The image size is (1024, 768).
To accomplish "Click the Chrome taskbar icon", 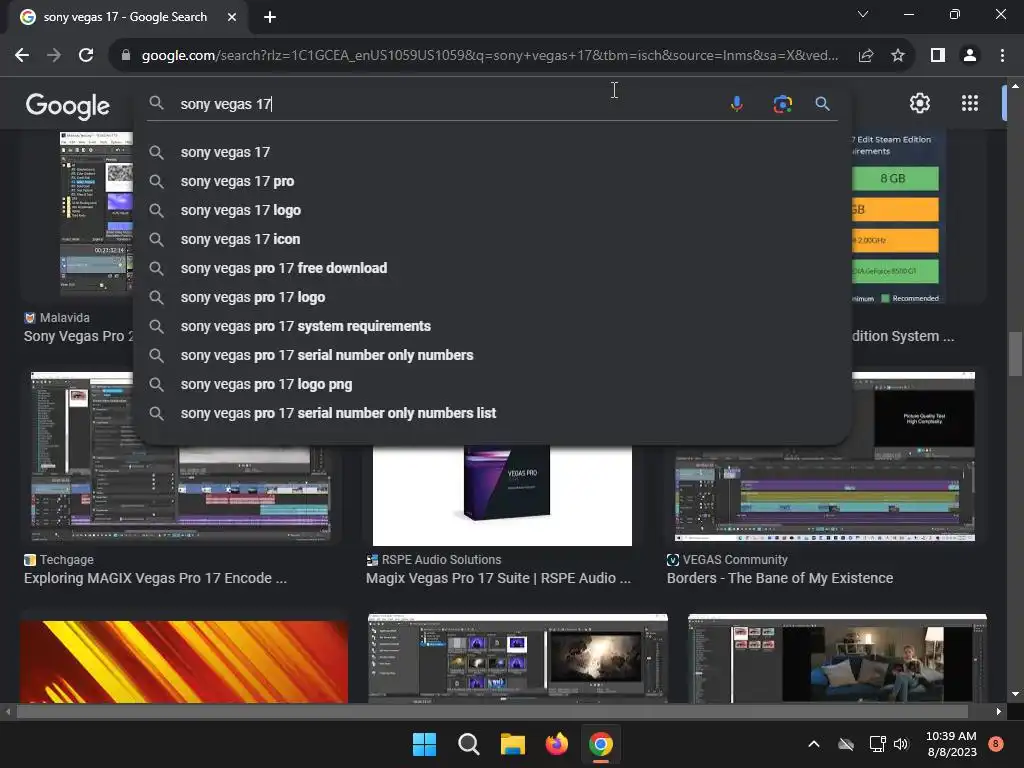I will pyautogui.click(x=601, y=744).
